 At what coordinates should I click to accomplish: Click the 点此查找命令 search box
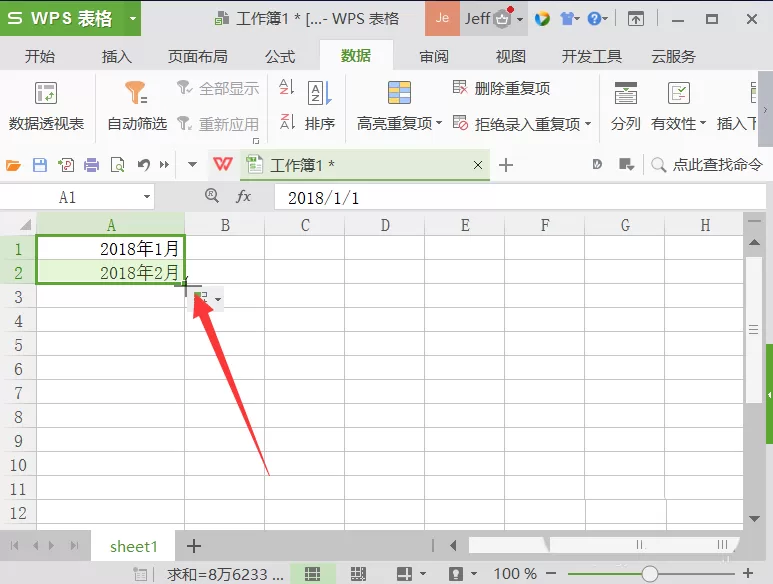(706, 165)
